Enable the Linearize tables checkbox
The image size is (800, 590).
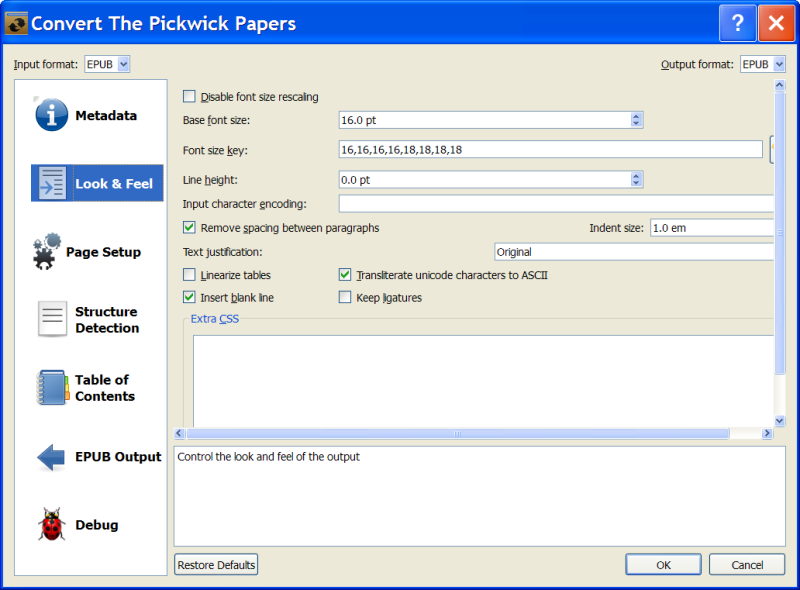[x=189, y=275]
